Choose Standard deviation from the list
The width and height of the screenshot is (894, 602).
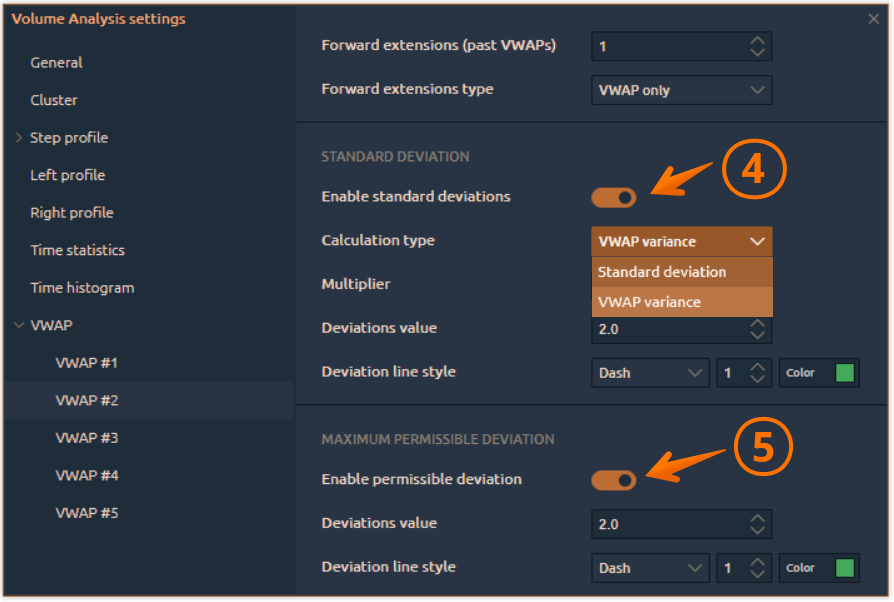(x=681, y=272)
